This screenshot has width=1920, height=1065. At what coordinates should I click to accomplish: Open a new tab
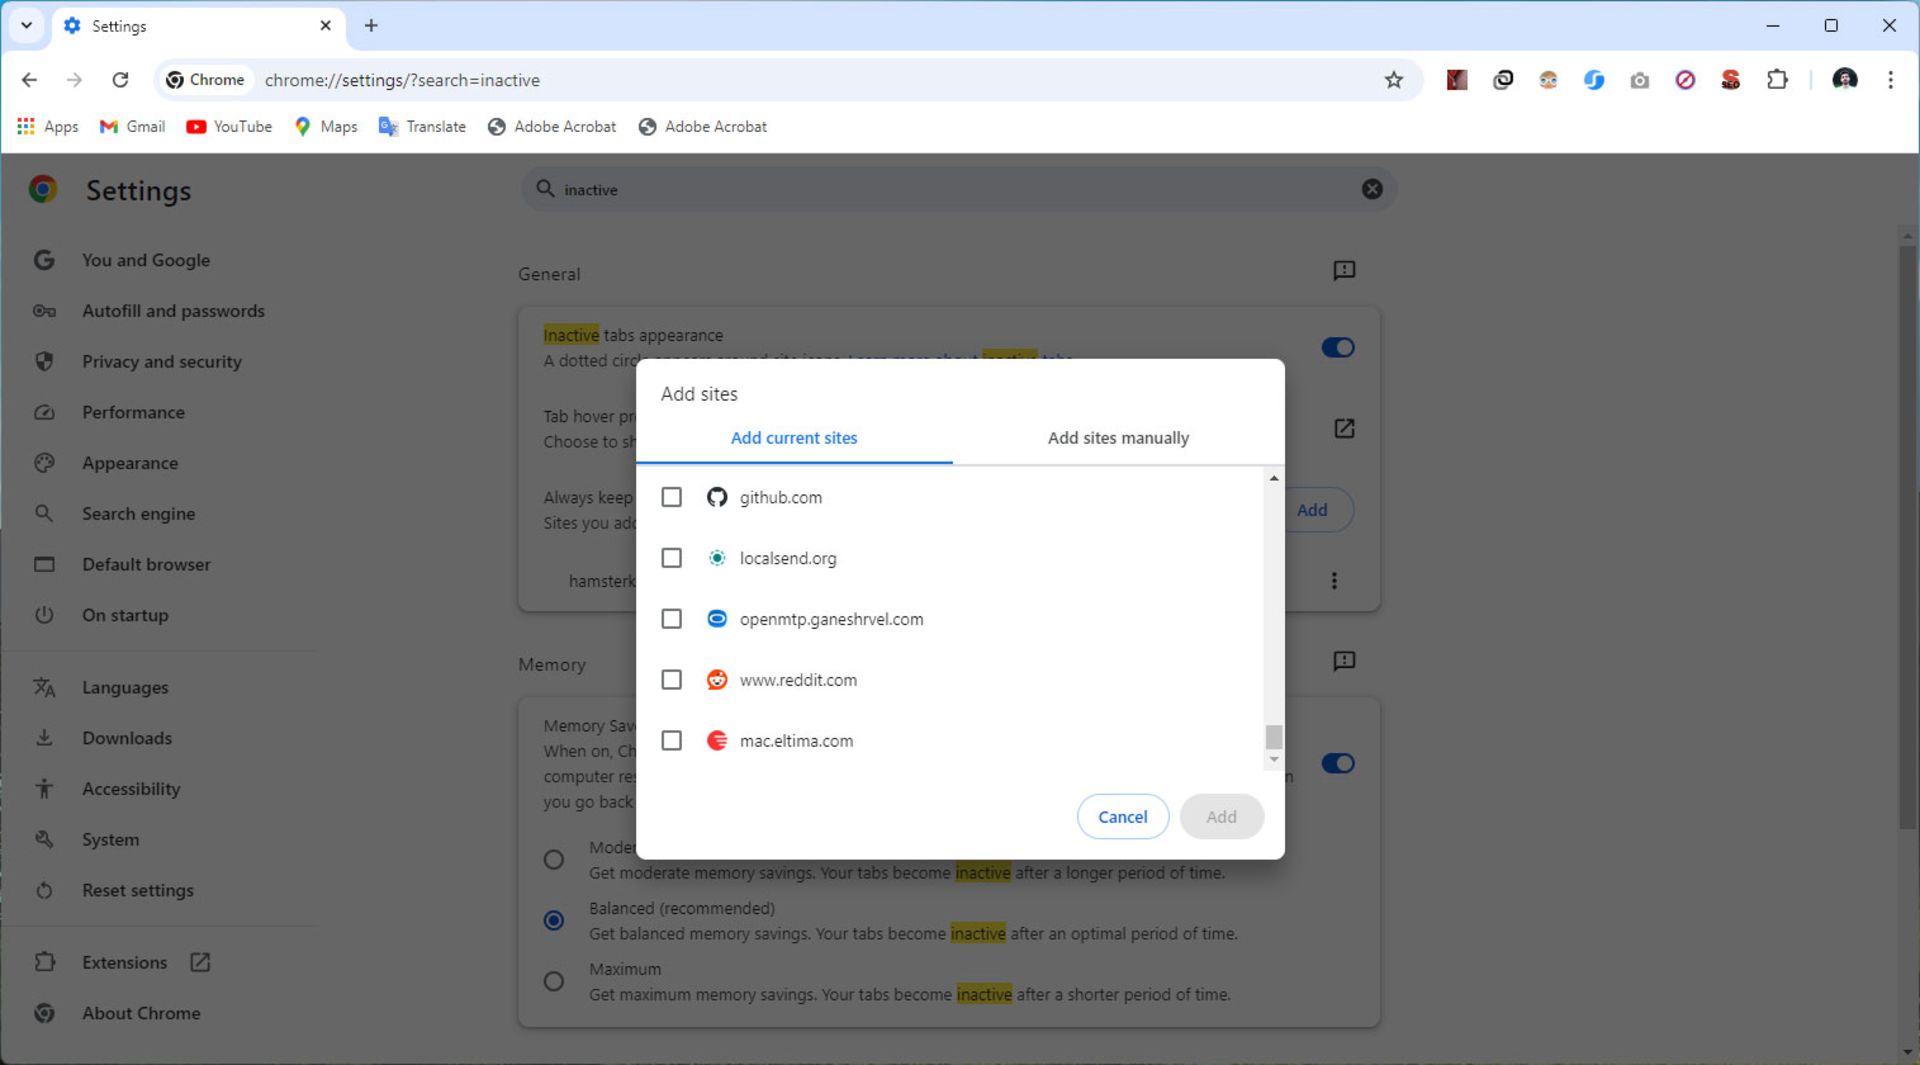coord(371,26)
